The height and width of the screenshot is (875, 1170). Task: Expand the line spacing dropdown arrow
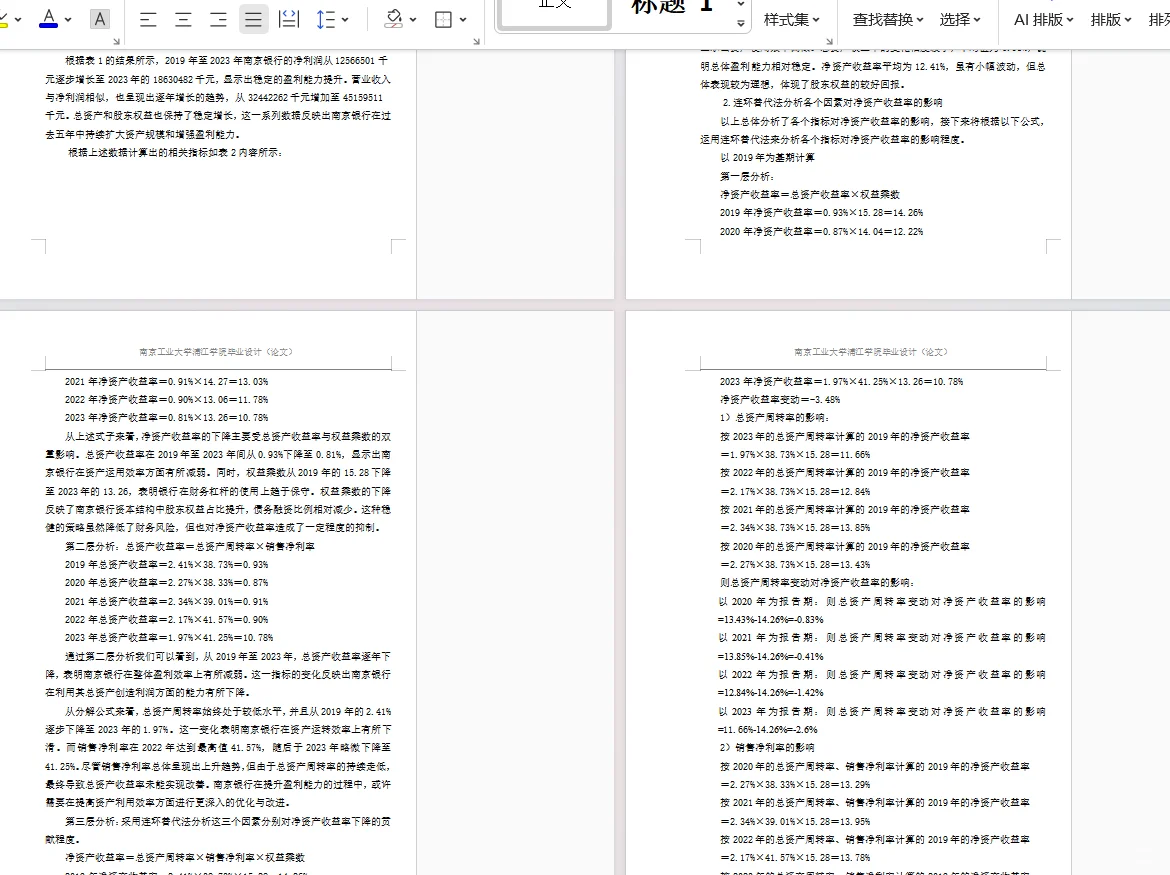345,19
